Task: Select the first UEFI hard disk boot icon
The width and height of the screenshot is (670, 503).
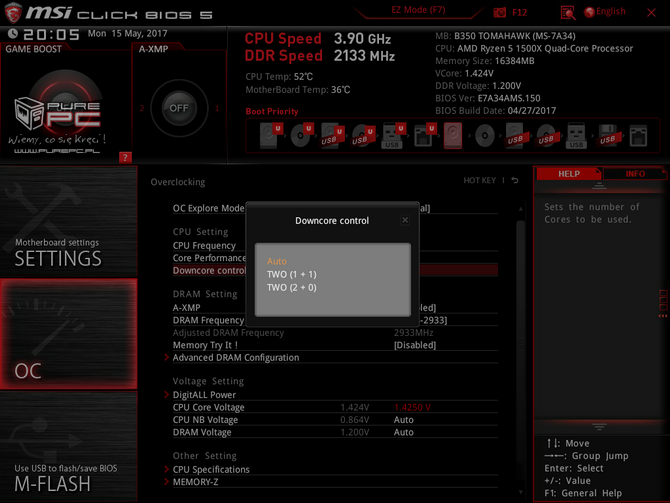Action: point(270,135)
